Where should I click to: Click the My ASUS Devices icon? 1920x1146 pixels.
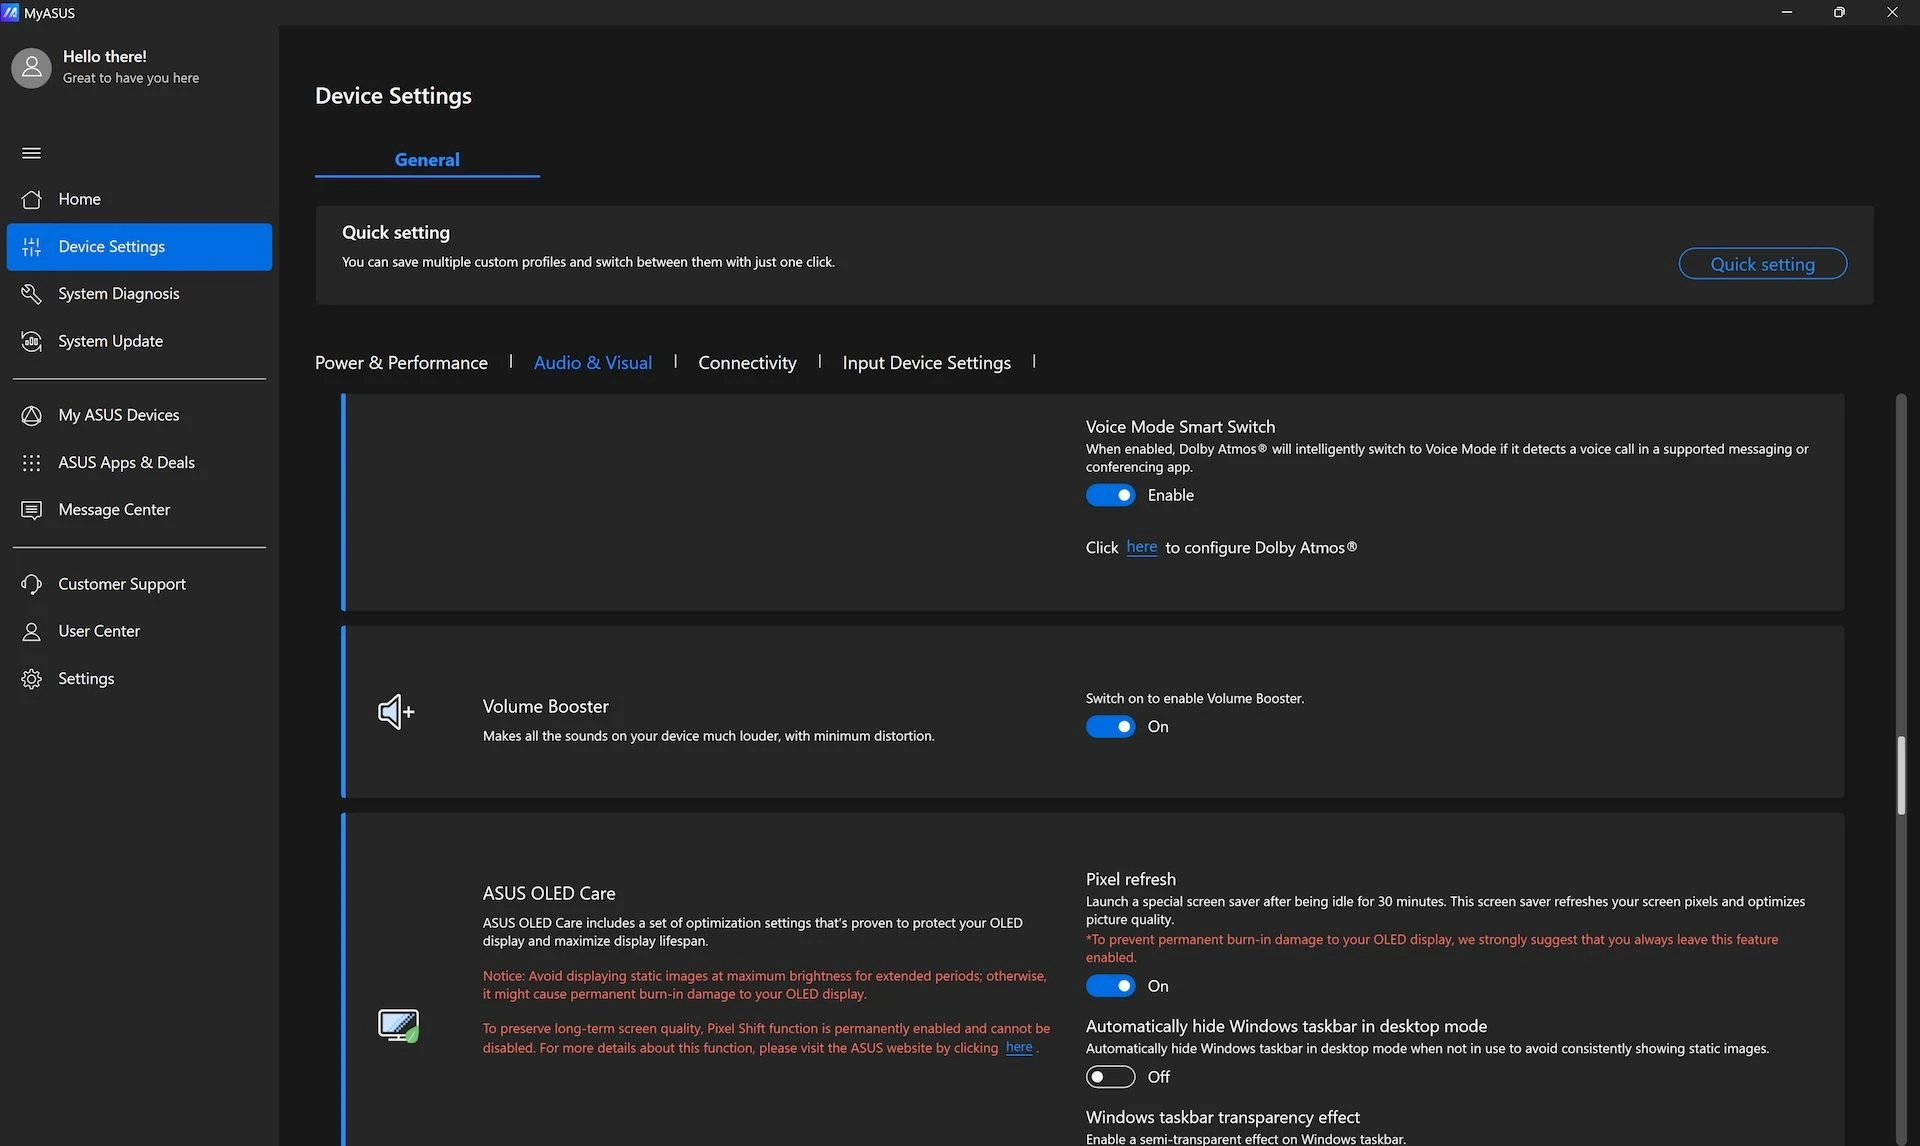click(31, 415)
